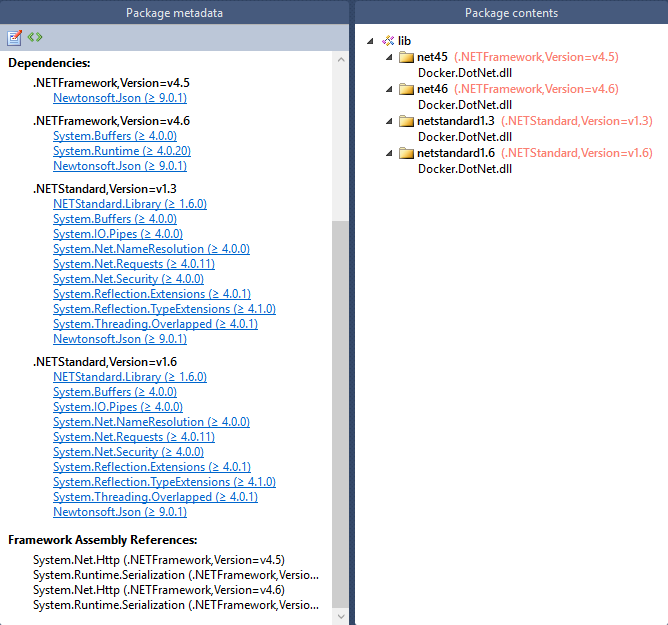
Task: Select Docker.DotNet.dll under net46
Action: pyautogui.click(x=465, y=105)
